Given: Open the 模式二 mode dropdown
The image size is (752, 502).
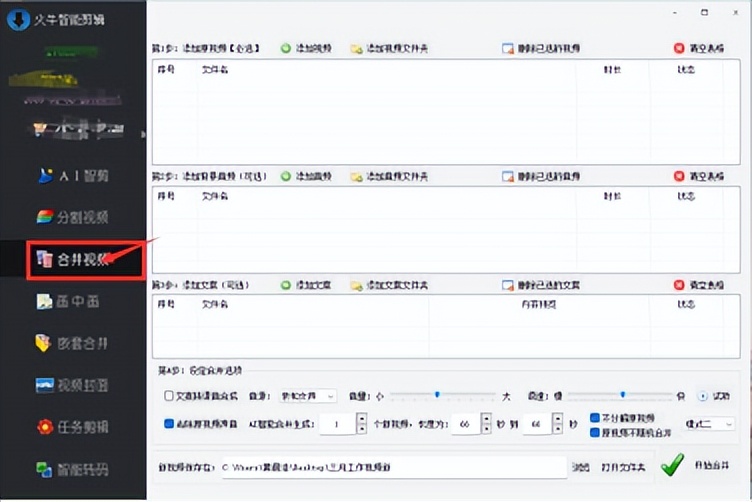Looking at the screenshot, I should tap(709, 424).
